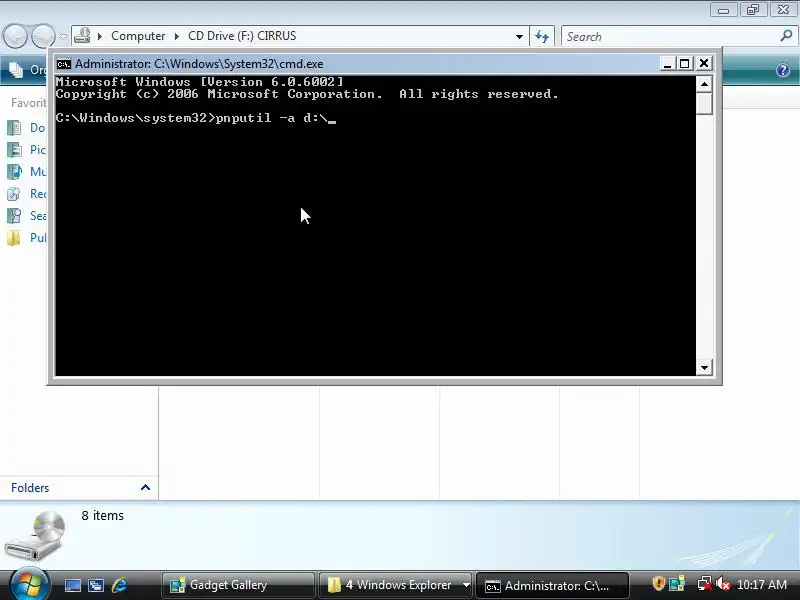The height and width of the screenshot is (600, 800).
Task: Open Explorer help via question mark icon
Action: (x=783, y=70)
